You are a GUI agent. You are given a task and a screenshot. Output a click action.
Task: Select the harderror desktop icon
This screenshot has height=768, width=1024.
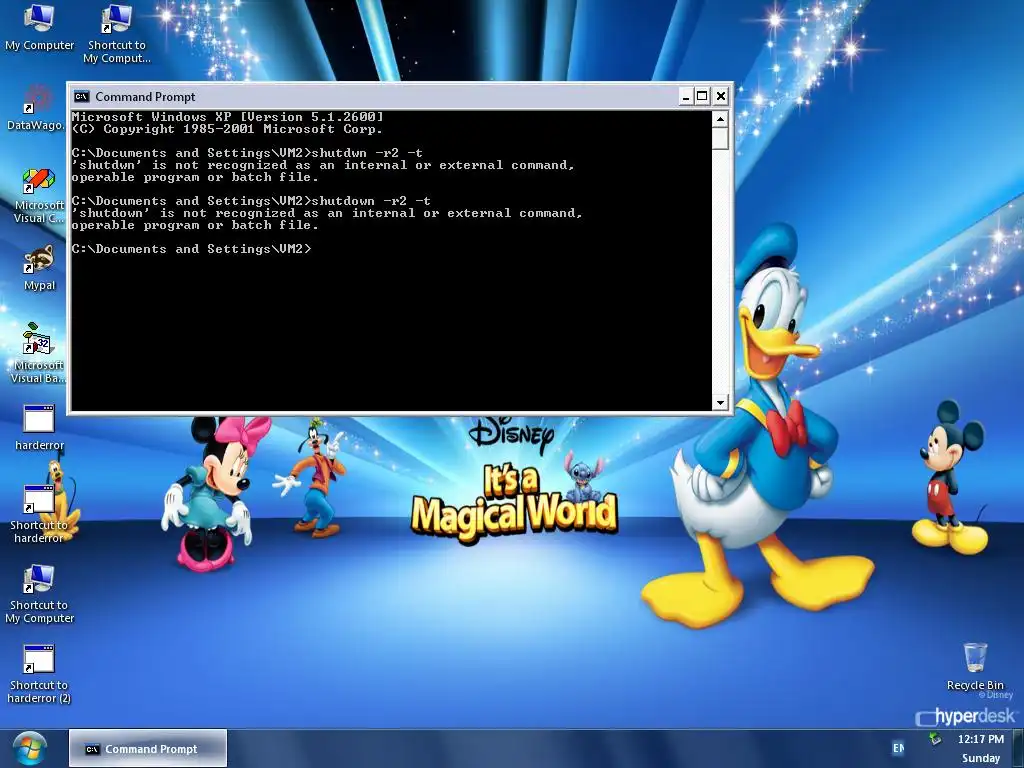[x=39, y=428]
